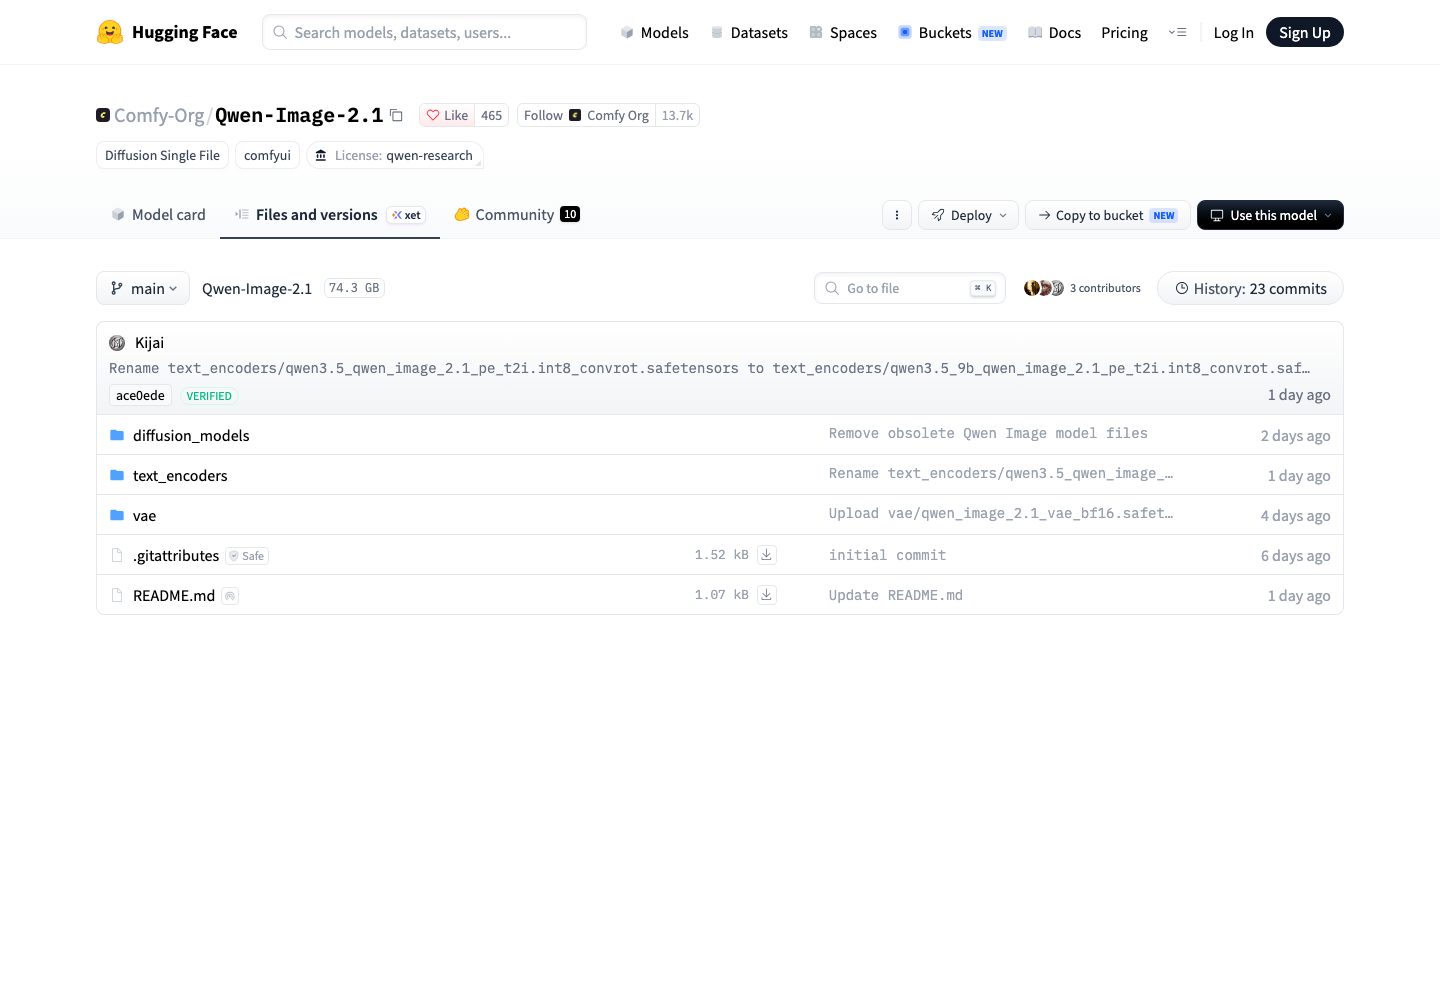Open 'Remove obsolete Qwen Image model files' commit

[x=988, y=433]
